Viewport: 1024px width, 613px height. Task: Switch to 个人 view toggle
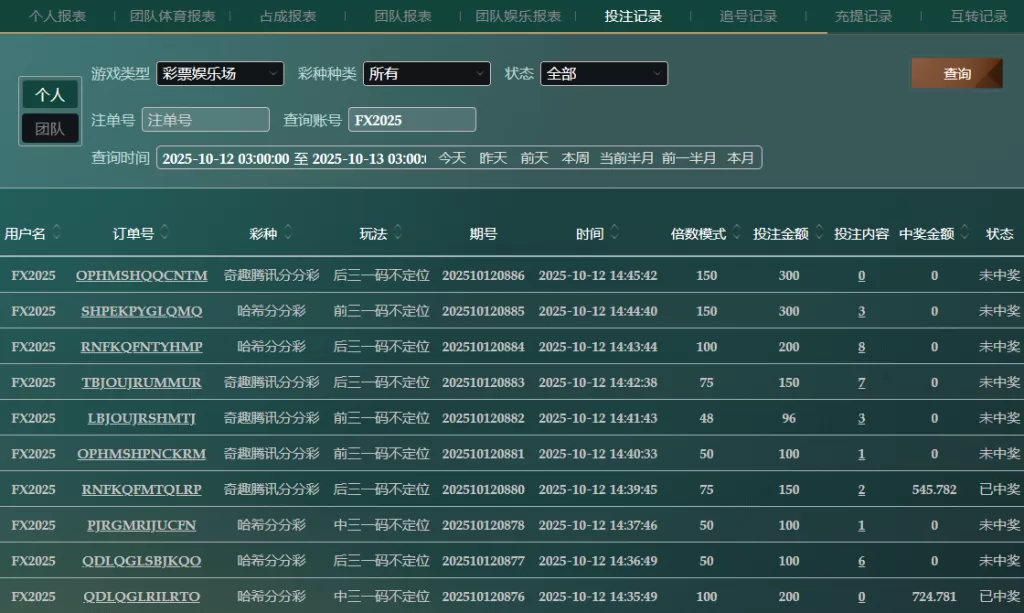pyautogui.click(x=50, y=95)
